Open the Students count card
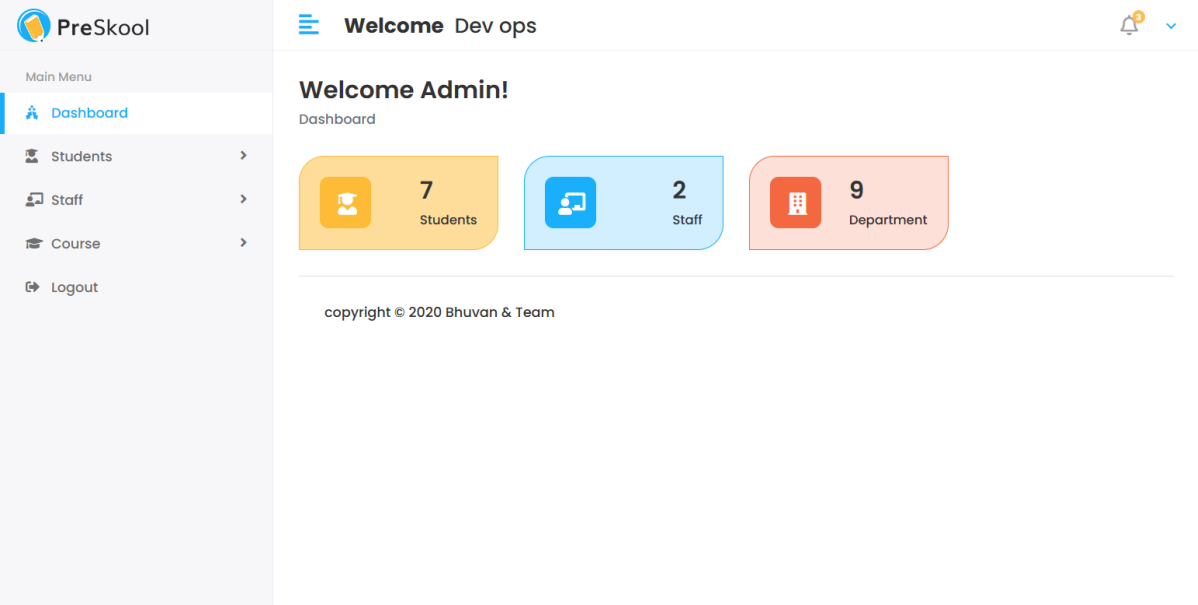This screenshot has height=605, width=1198. [x=398, y=203]
